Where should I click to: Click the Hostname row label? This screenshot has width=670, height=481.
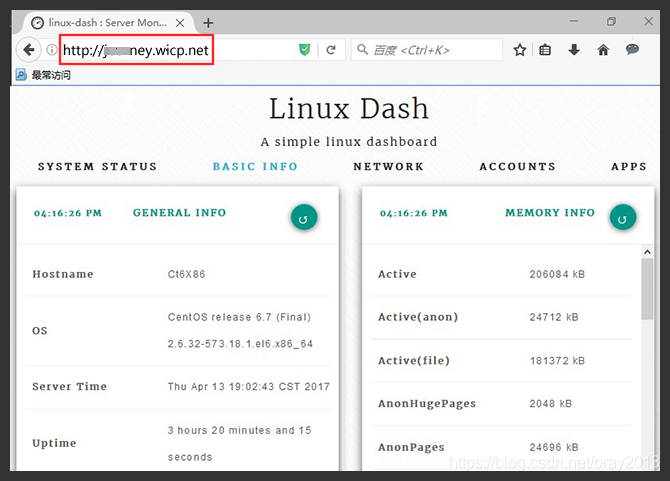[63, 274]
